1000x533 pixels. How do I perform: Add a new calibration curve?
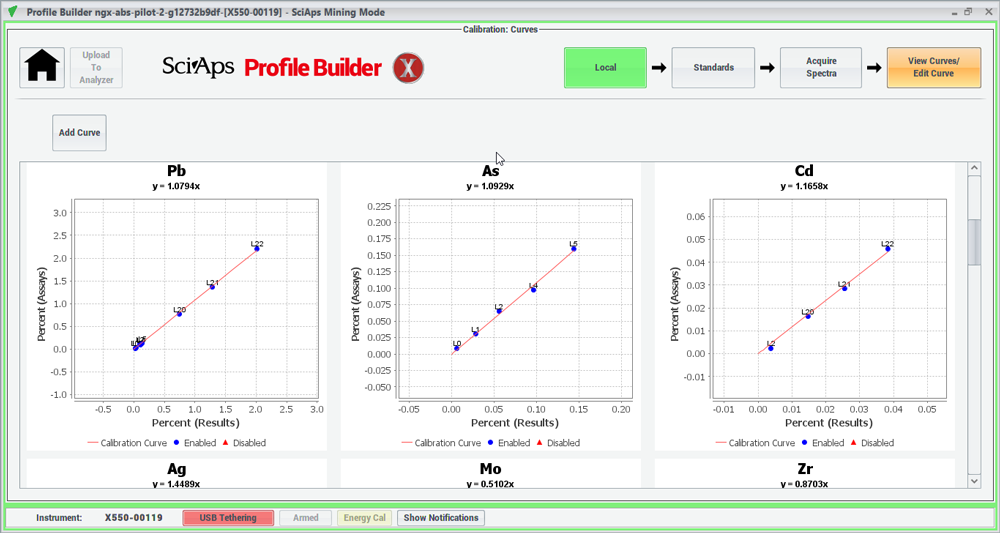click(79, 133)
